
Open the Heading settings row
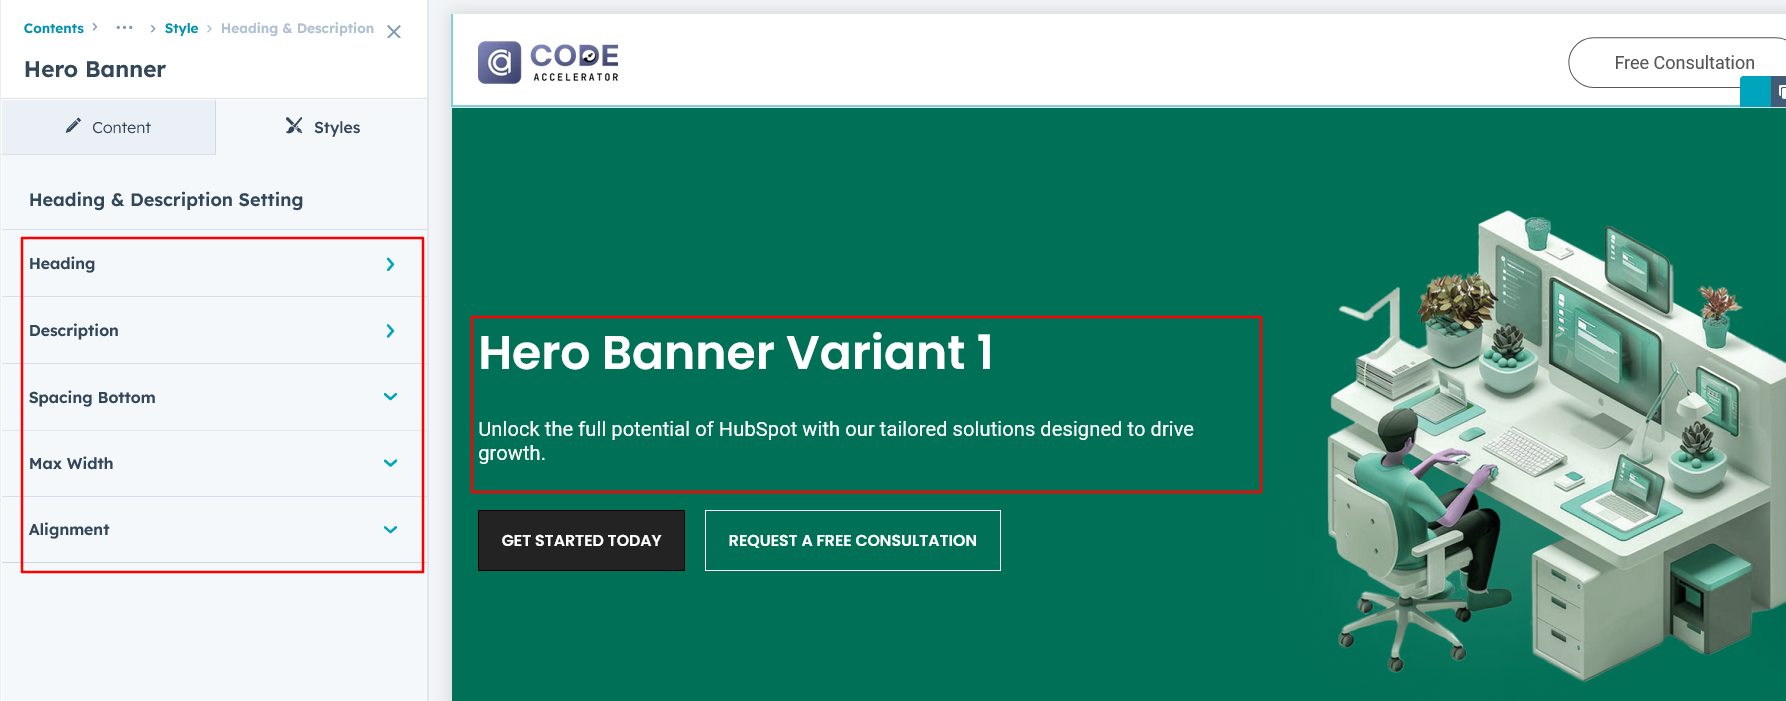tap(212, 264)
